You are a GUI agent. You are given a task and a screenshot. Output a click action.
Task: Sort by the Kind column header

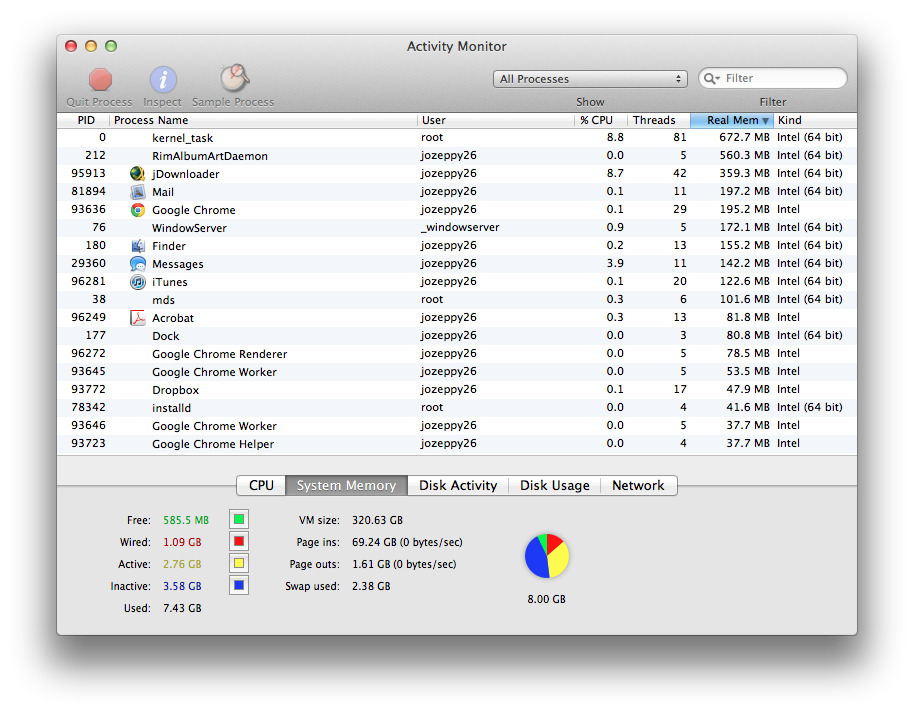pos(815,120)
